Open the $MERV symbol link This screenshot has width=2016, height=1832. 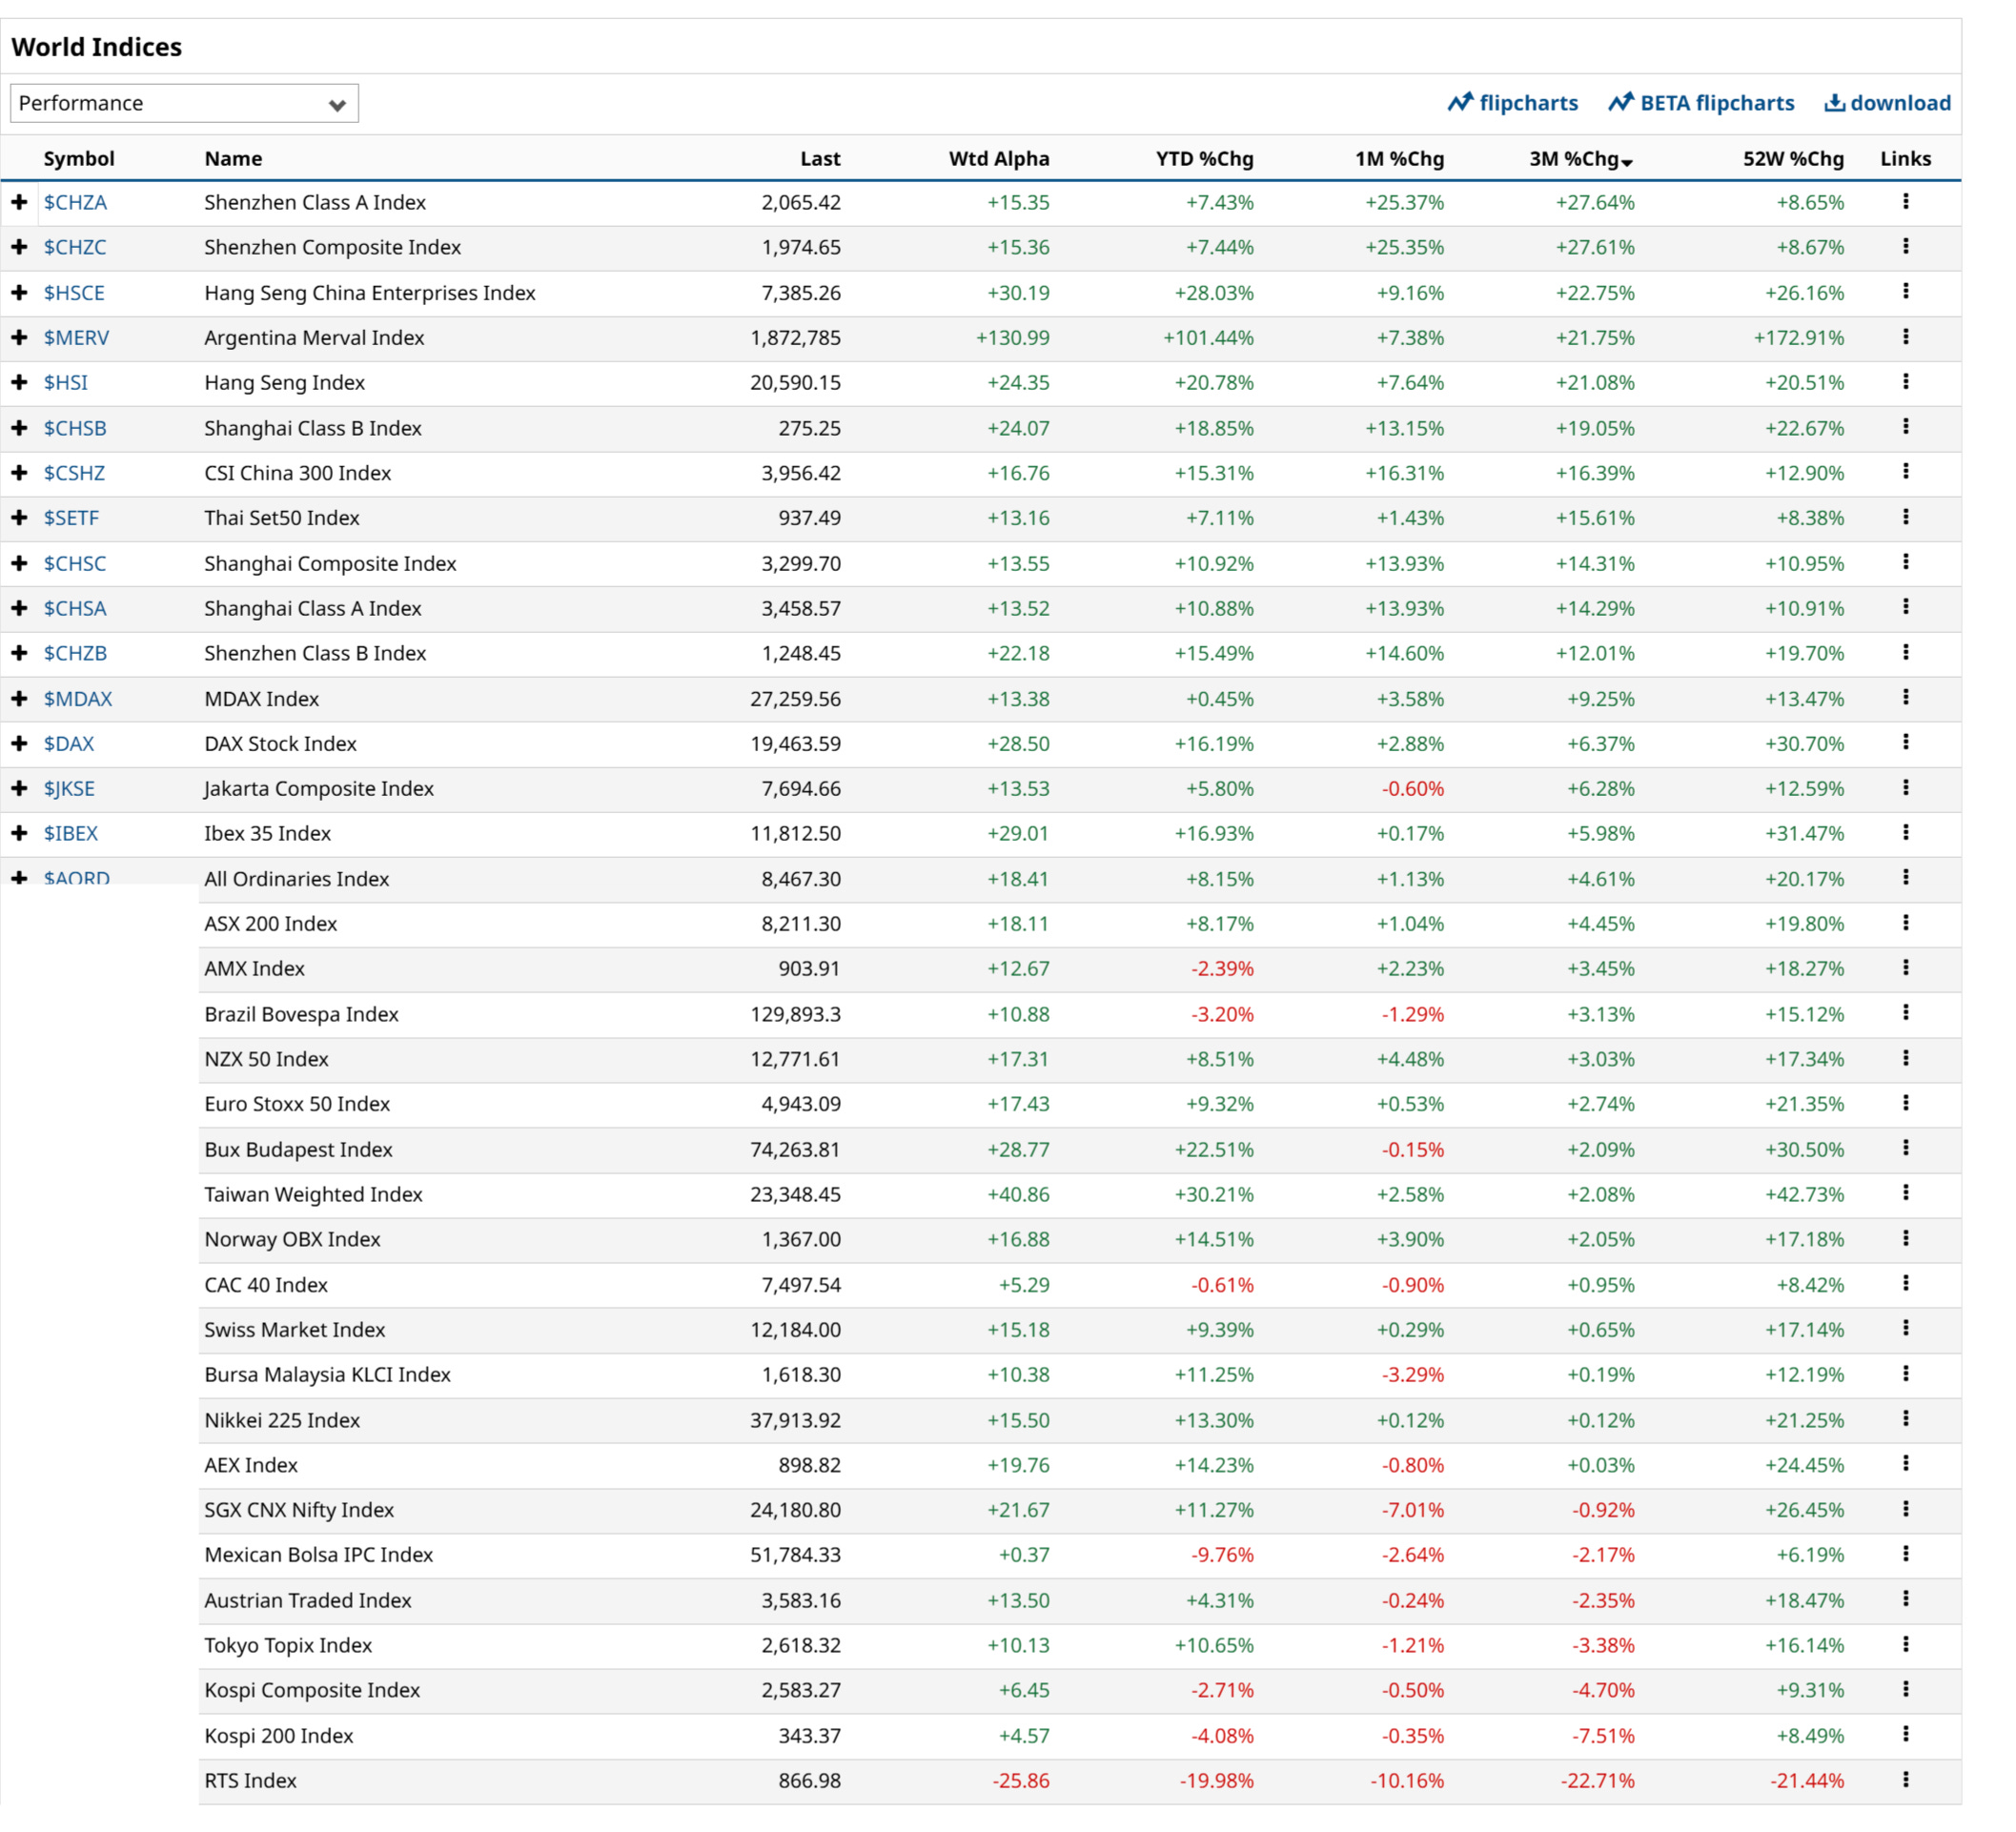[x=76, y=337]
